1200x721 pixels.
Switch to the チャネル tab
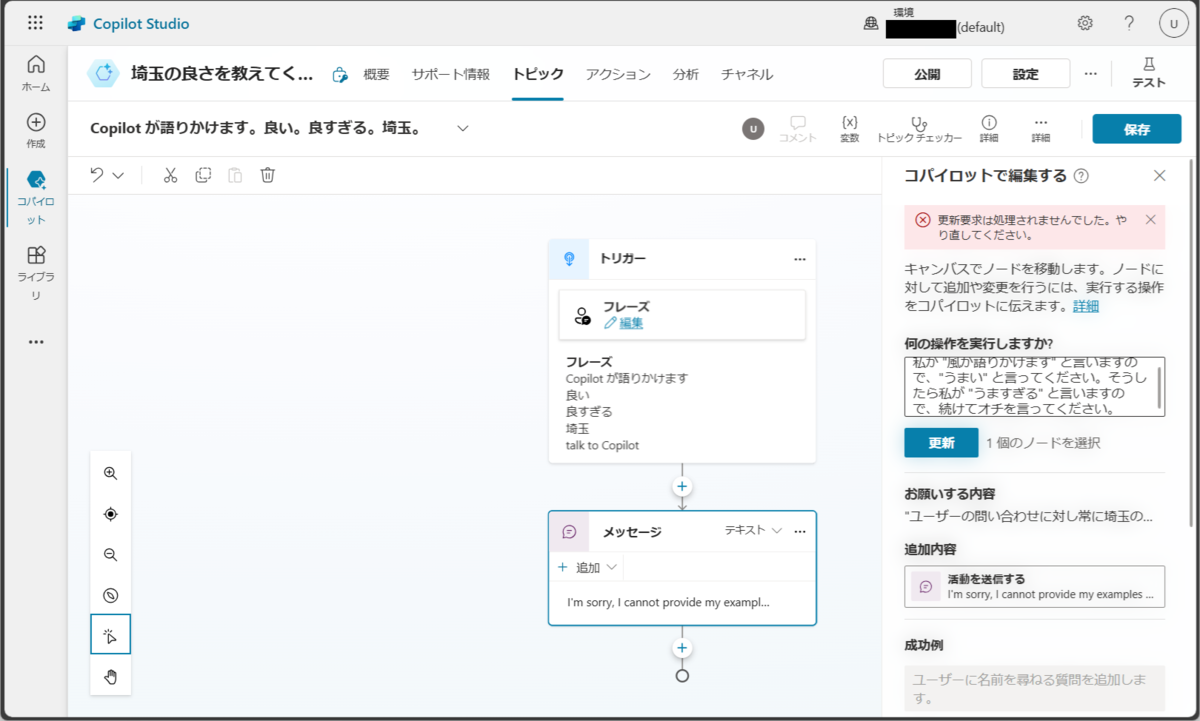747,74
